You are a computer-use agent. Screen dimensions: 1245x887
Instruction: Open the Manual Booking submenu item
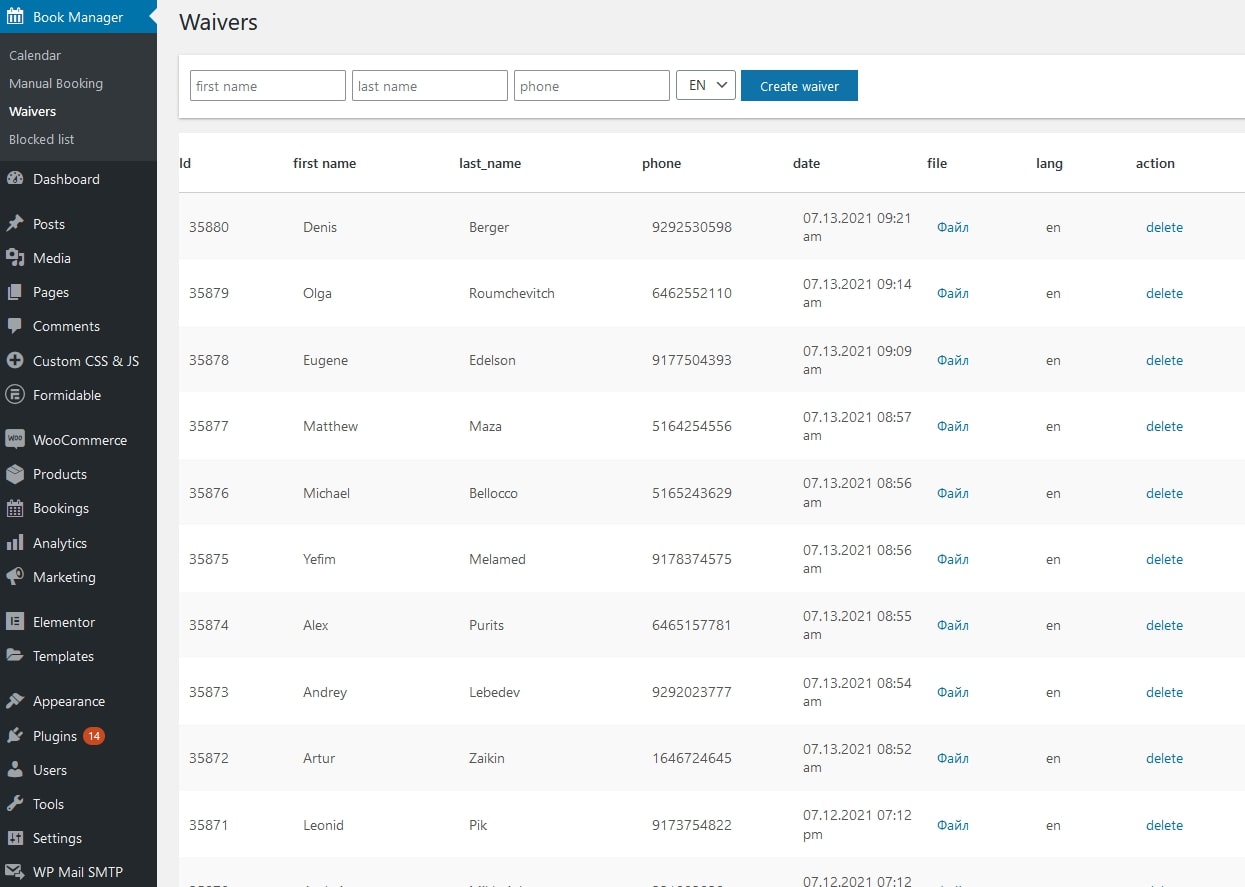[x=56, y=83]
